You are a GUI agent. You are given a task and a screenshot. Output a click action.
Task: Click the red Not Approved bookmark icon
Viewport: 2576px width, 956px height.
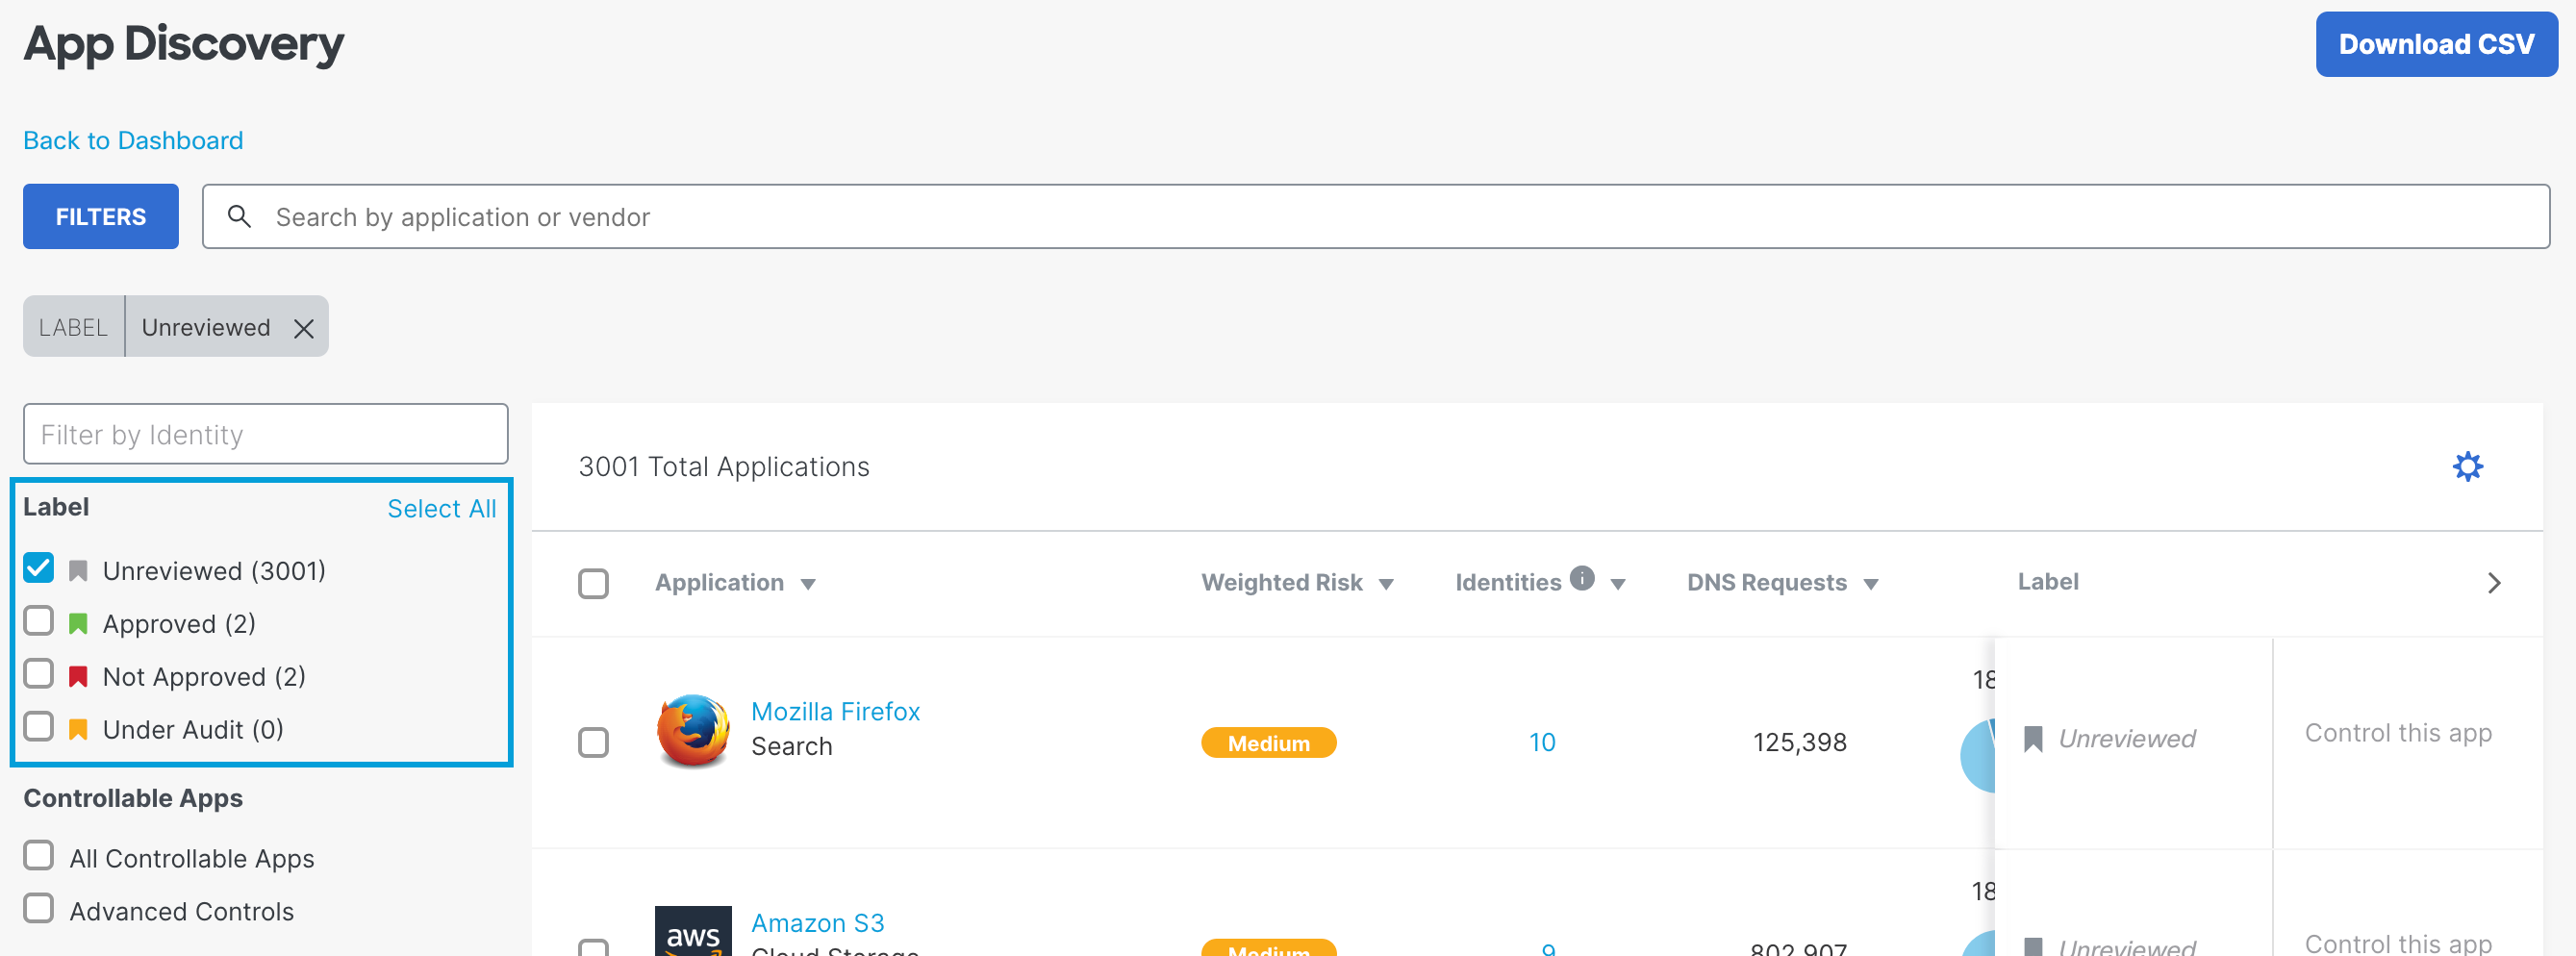(78, 677)
